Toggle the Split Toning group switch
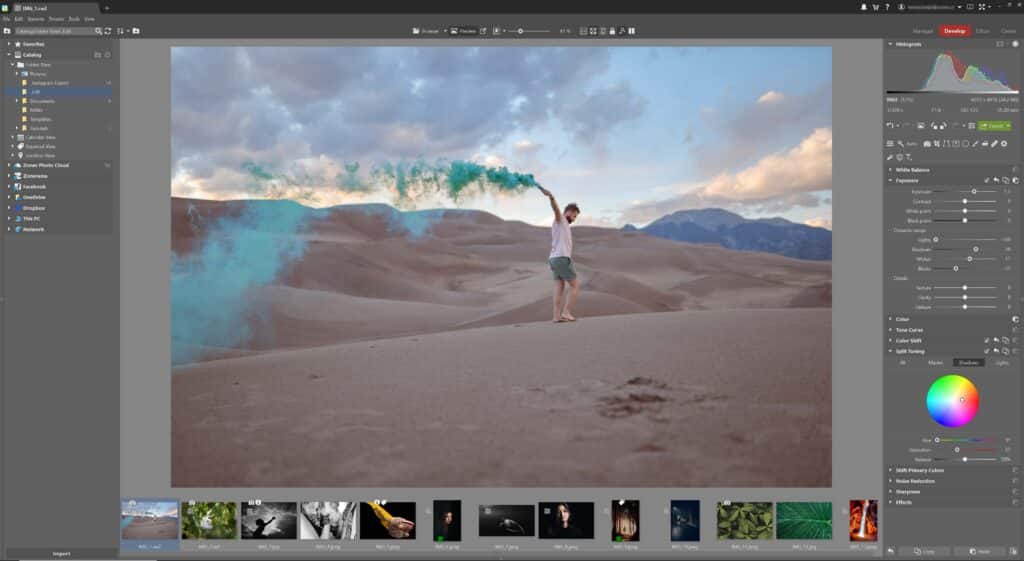 point(1016,351)
